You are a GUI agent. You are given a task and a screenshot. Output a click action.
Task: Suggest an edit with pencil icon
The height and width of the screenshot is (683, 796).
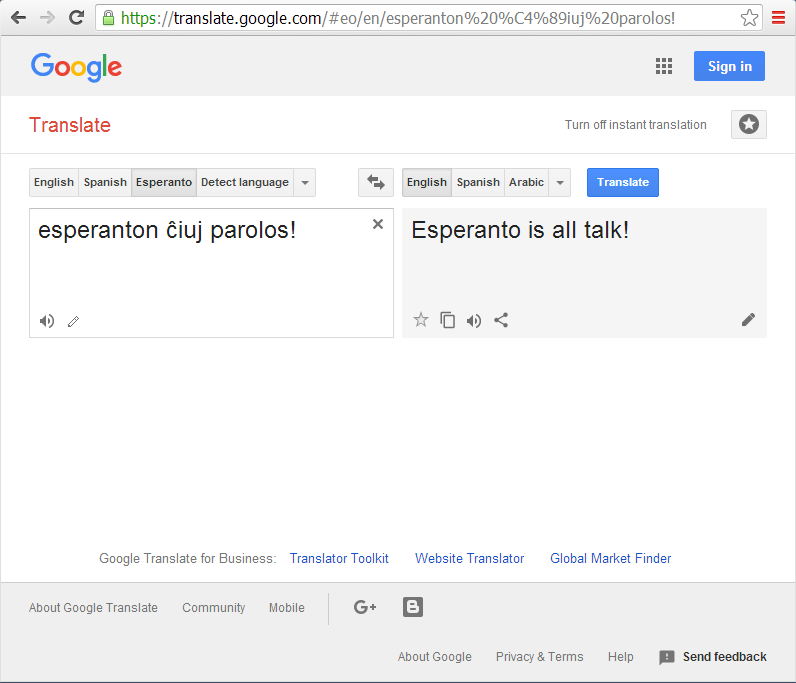coord(748,320)
